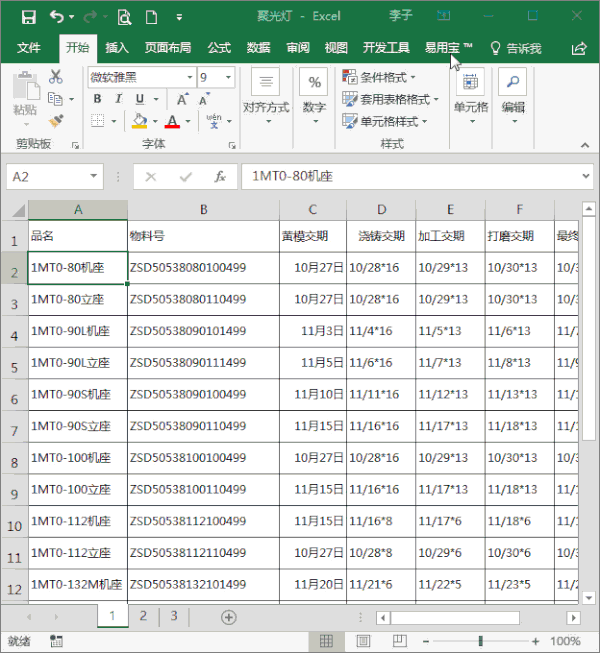Apply yellow fill color bucket

point(139,121)
